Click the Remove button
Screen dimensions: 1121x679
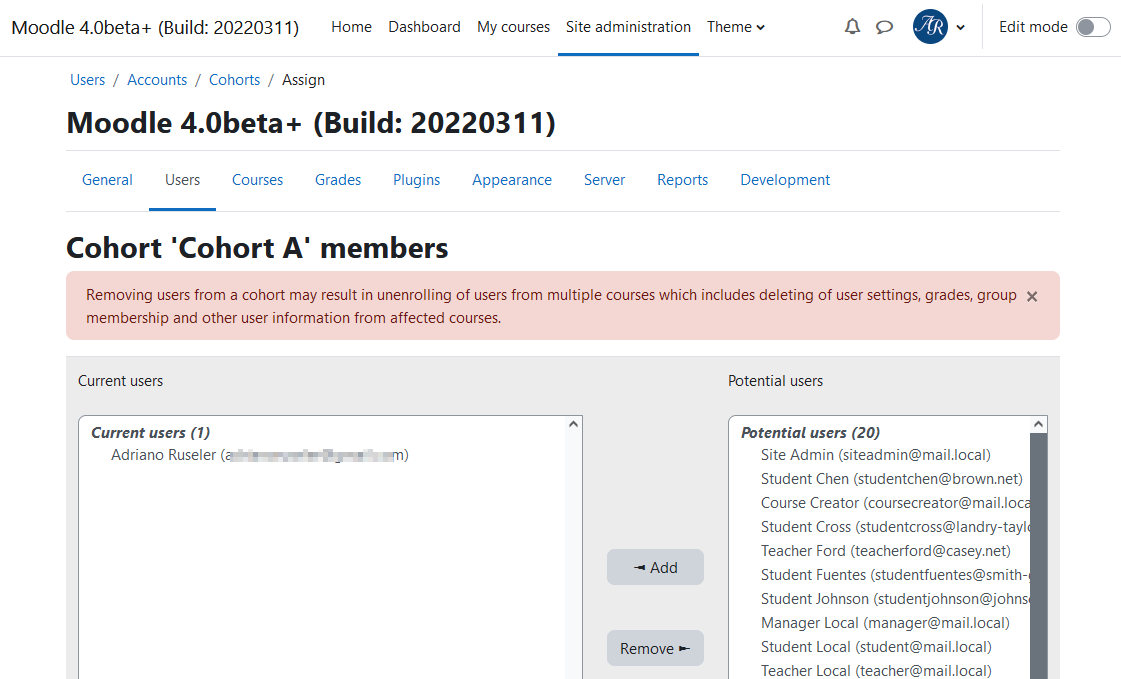(x=656, y=648)
